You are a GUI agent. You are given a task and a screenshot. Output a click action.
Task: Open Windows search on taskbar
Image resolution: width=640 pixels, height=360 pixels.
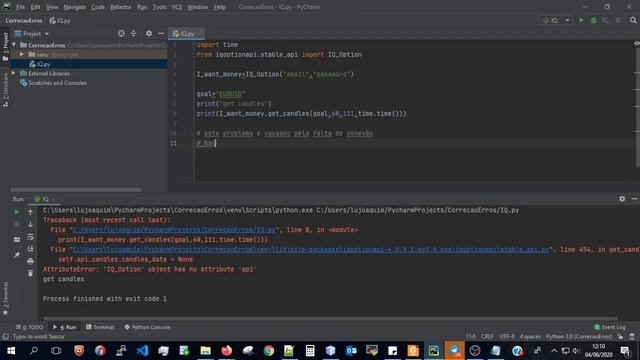(x=34, y=351)
